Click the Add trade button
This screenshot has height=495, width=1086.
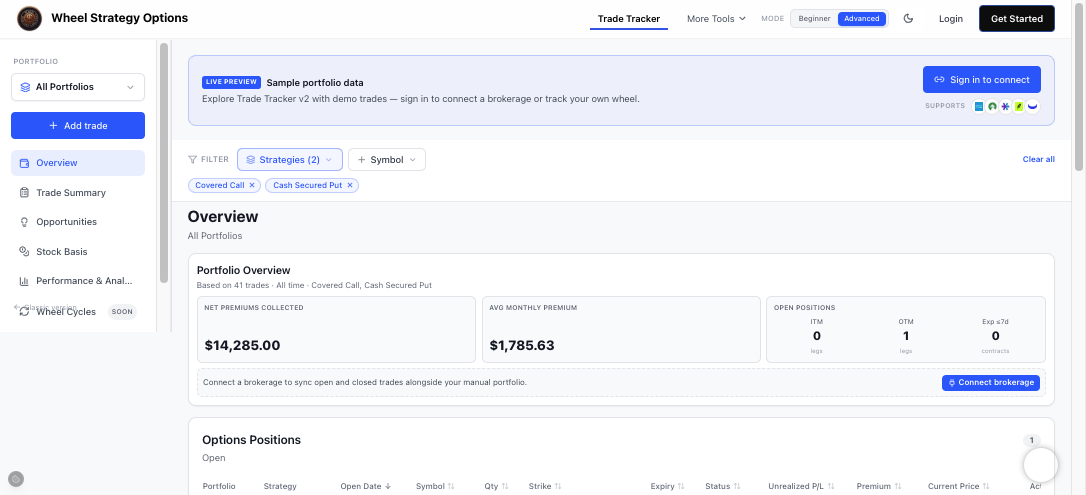[x=78, y=125]
